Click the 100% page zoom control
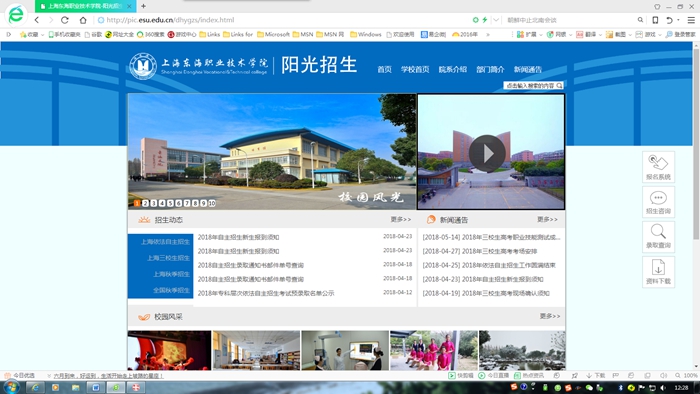The width and height of the screenshot is (700, 394). pos(687,376)
